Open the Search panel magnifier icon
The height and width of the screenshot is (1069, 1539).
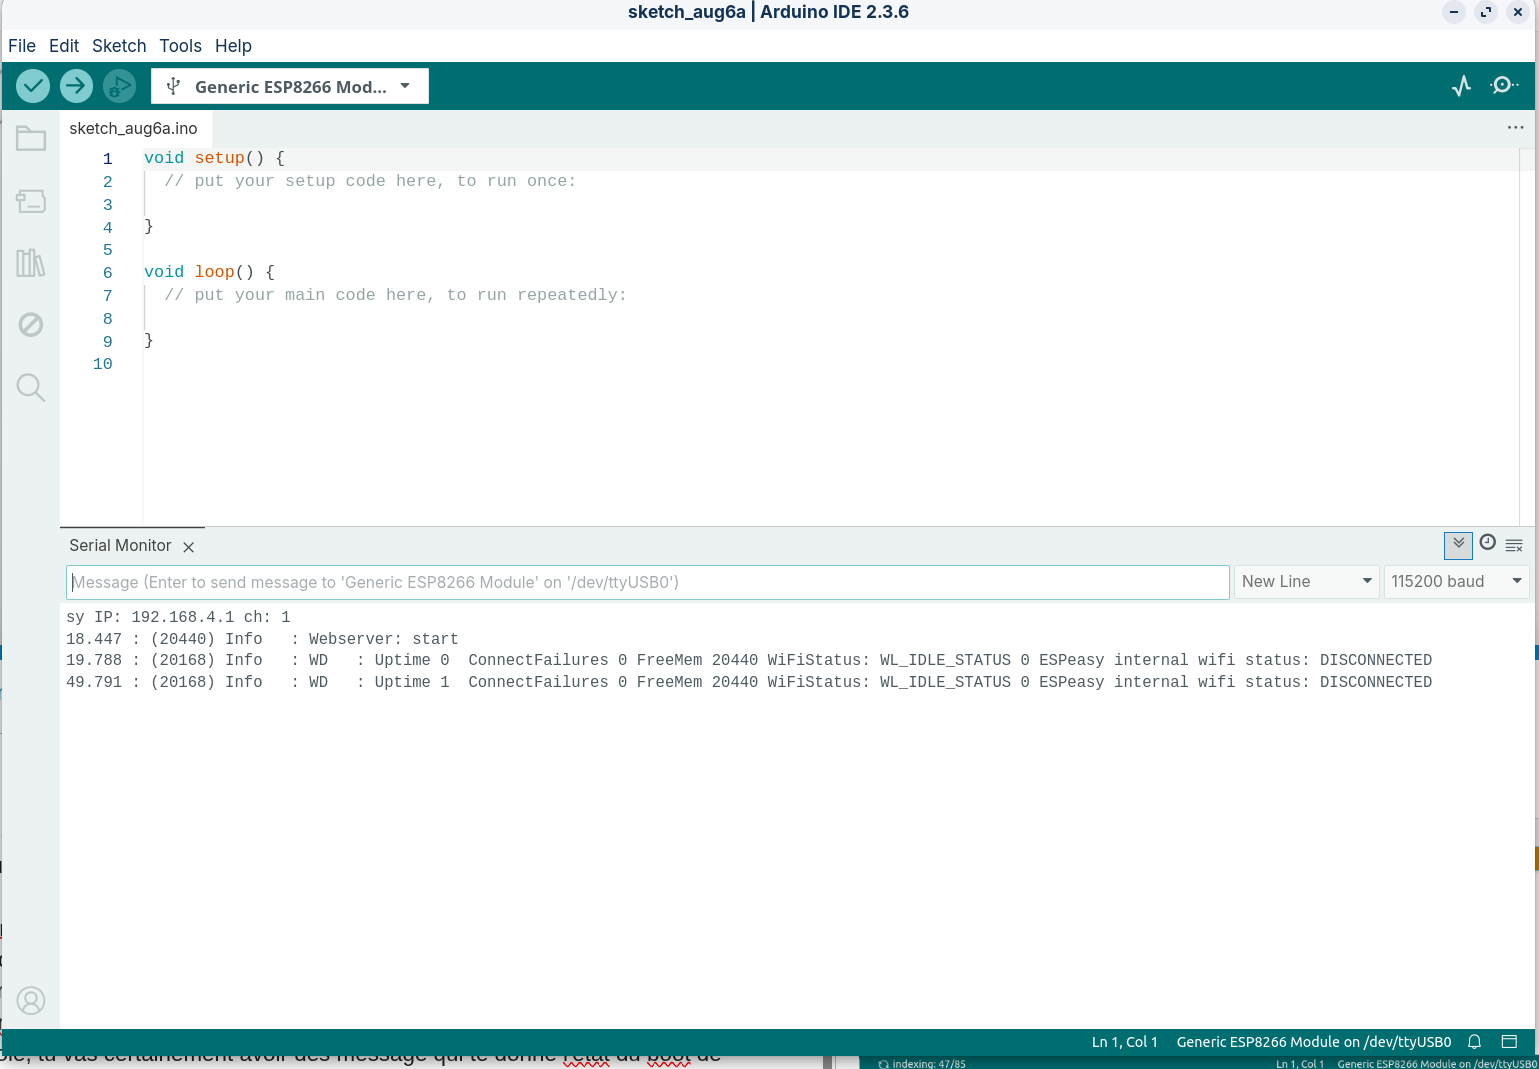pyautogui.click(x=31, y=387)
